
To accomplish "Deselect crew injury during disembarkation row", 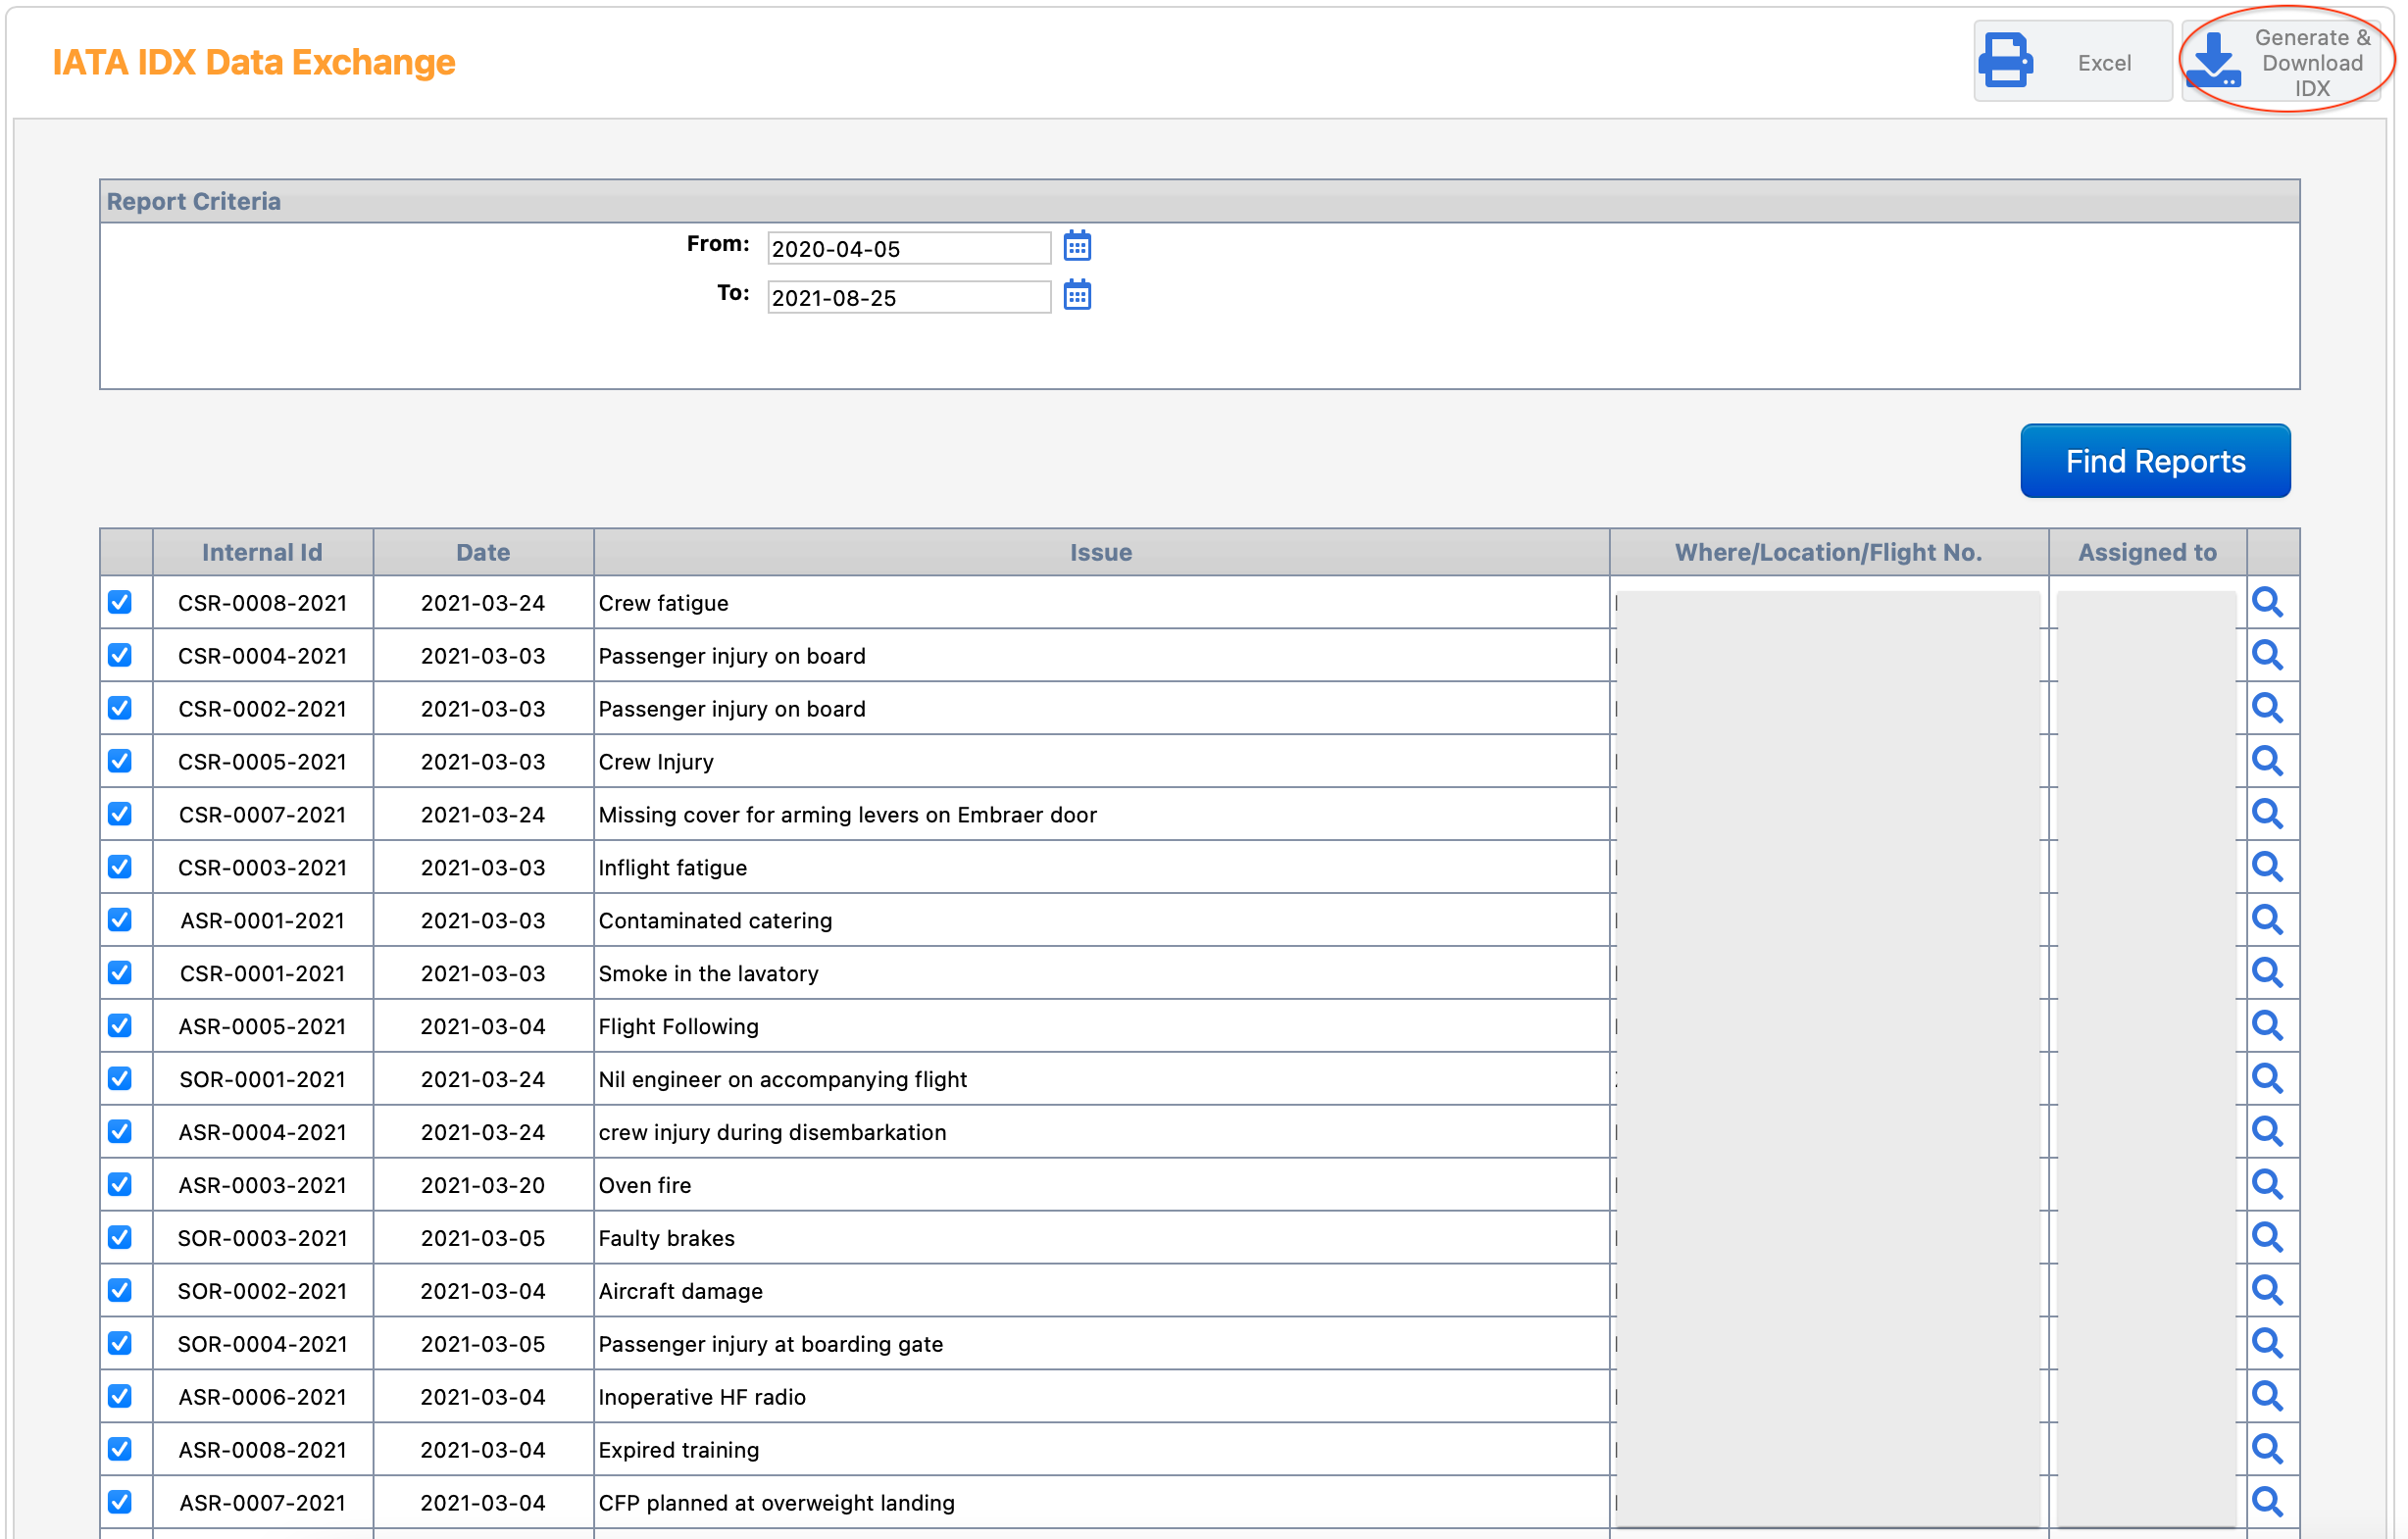I will [120, 1132].
